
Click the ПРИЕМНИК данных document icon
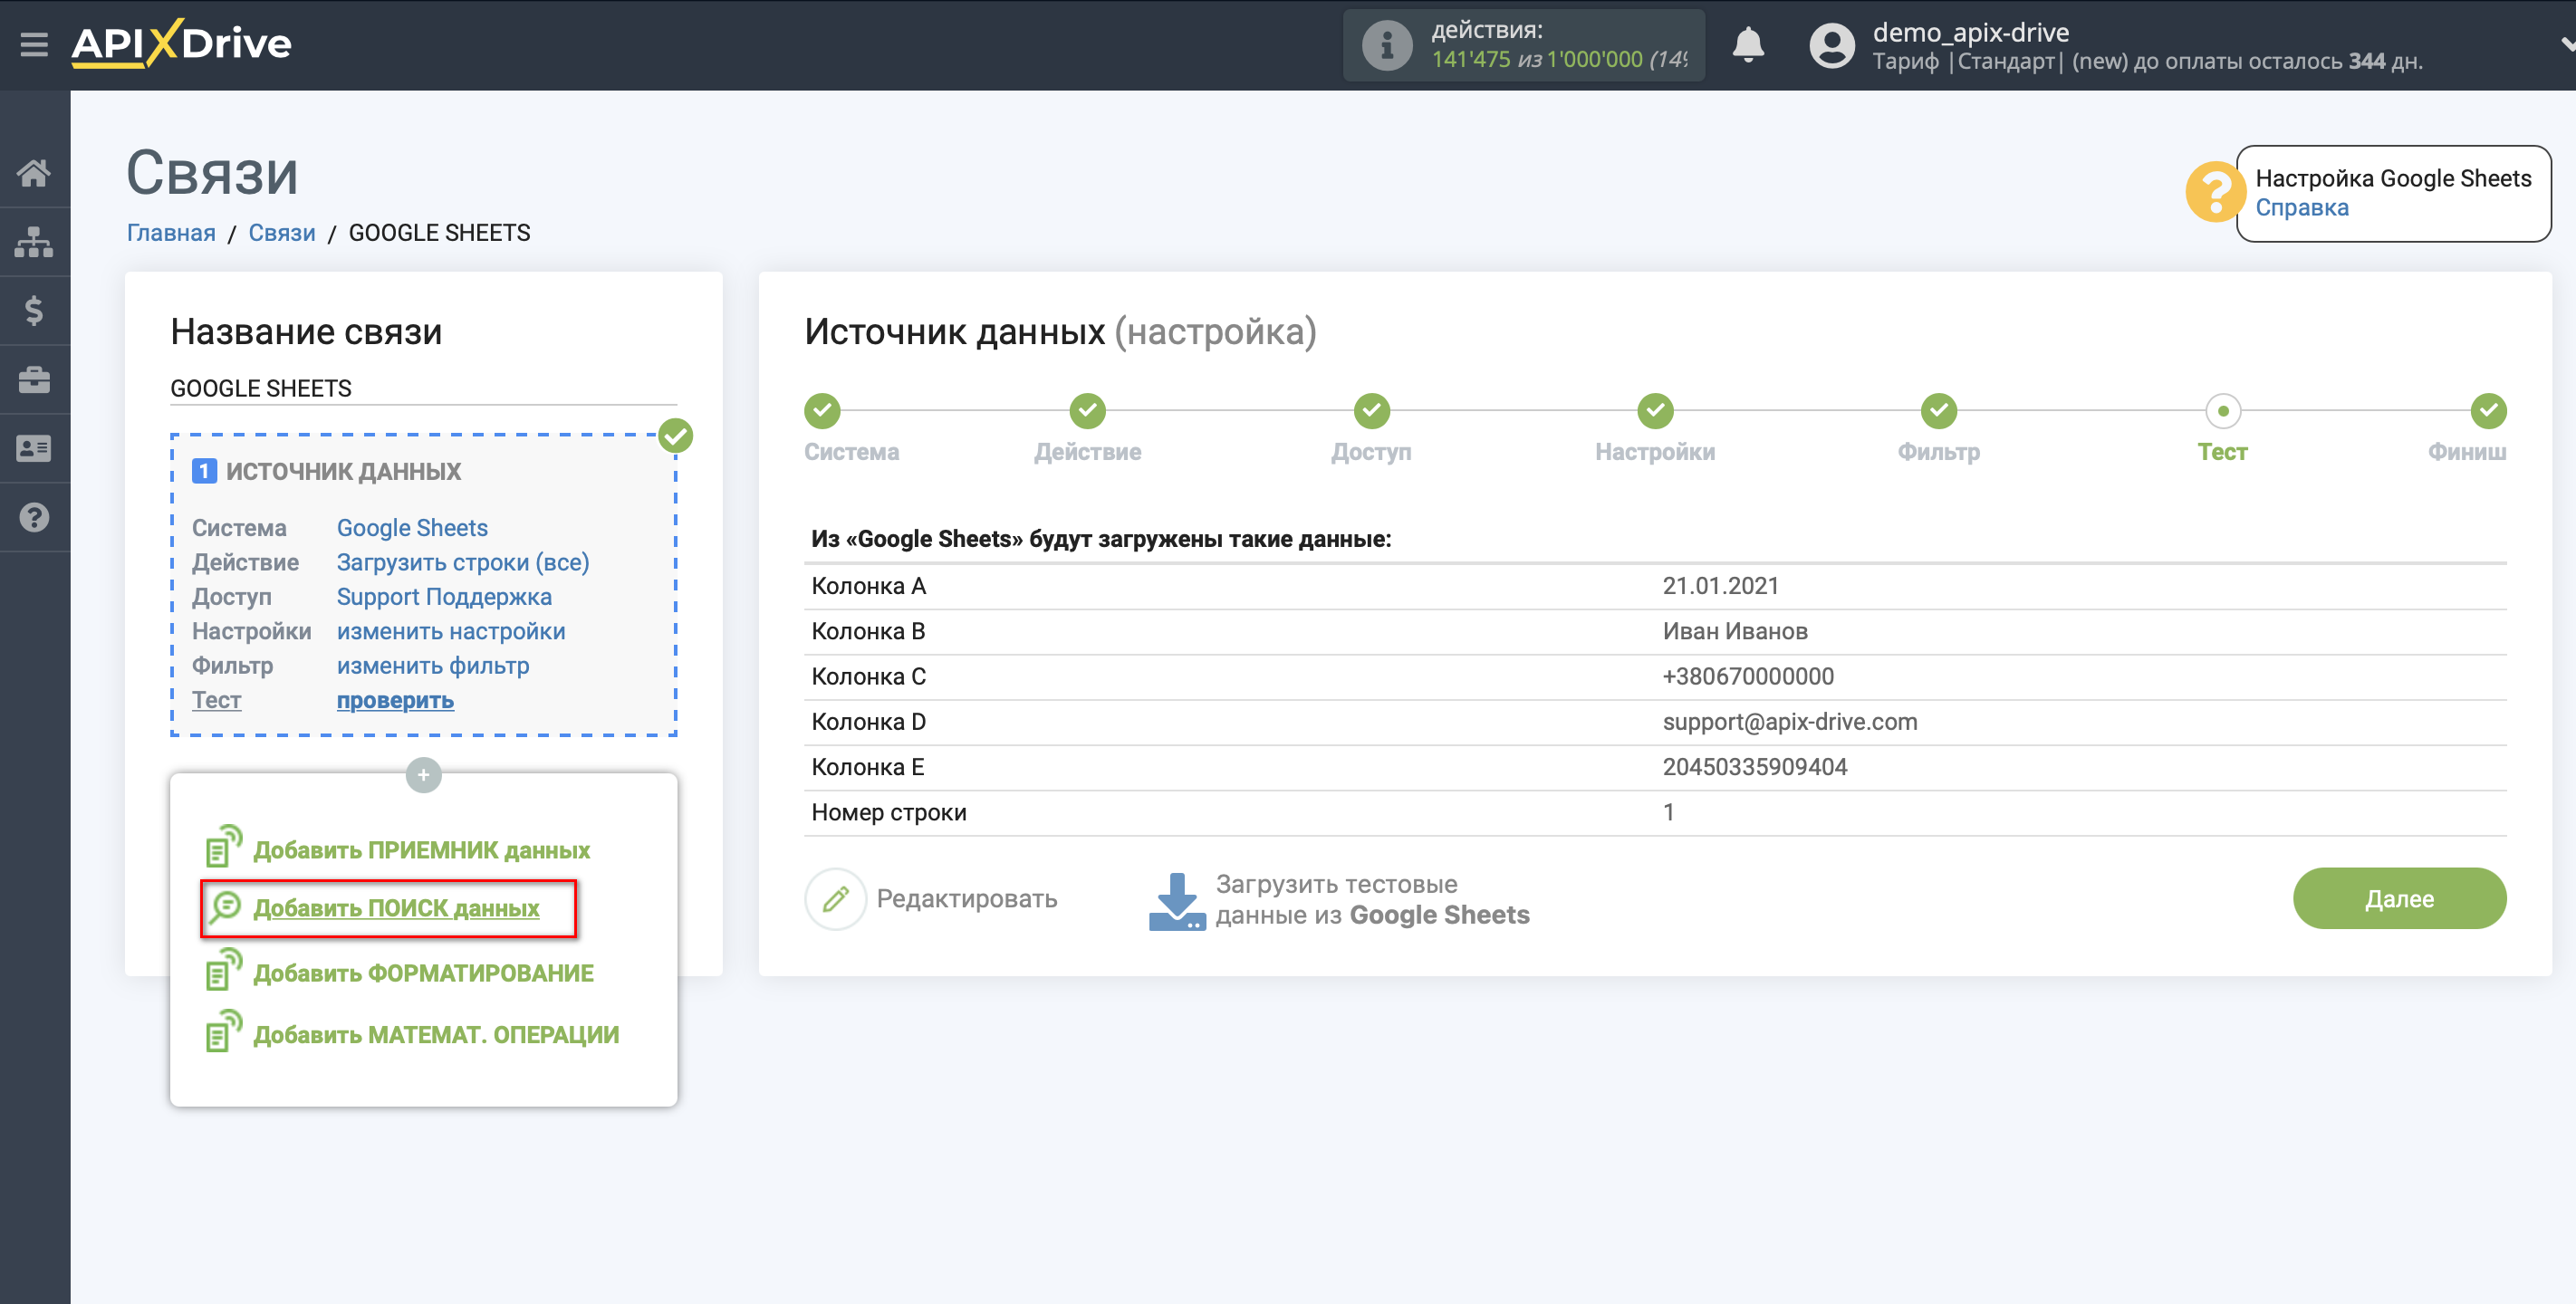(223, 846)
